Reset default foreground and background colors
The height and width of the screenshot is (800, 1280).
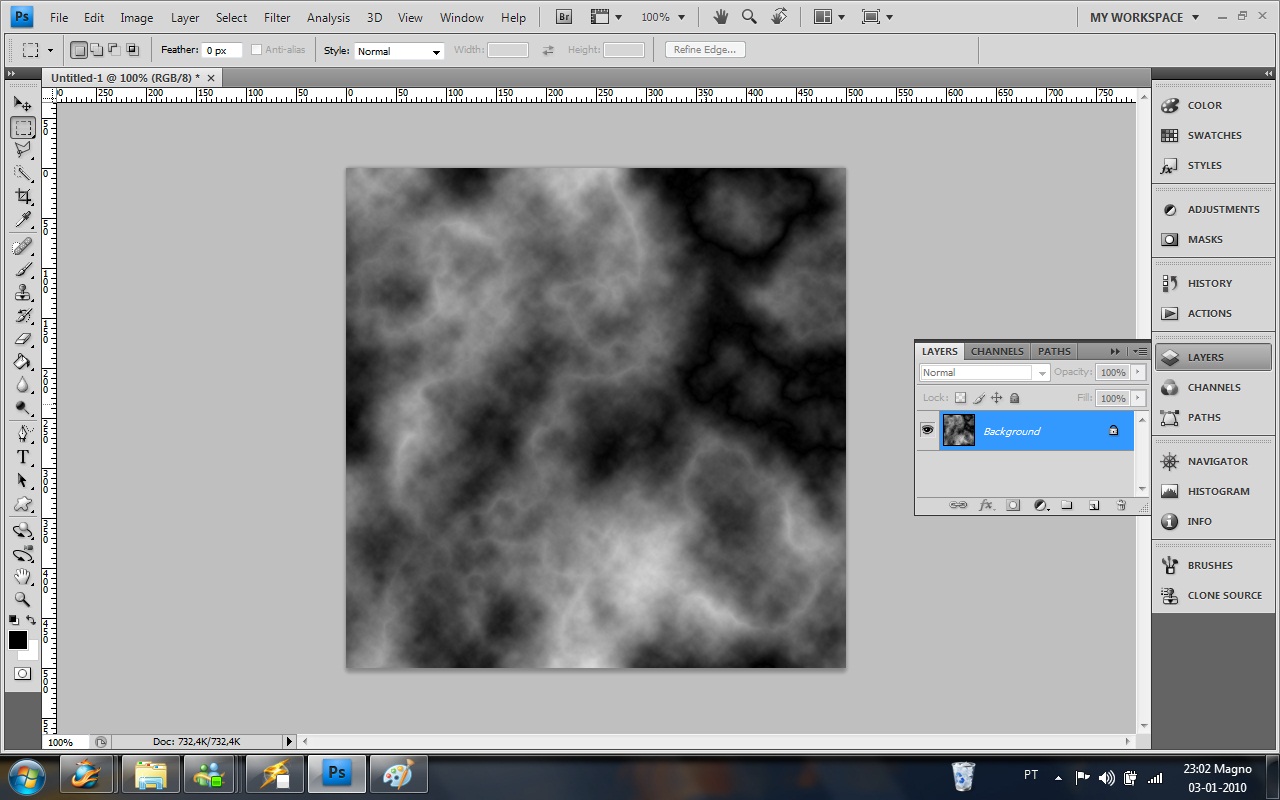(13, 621)
